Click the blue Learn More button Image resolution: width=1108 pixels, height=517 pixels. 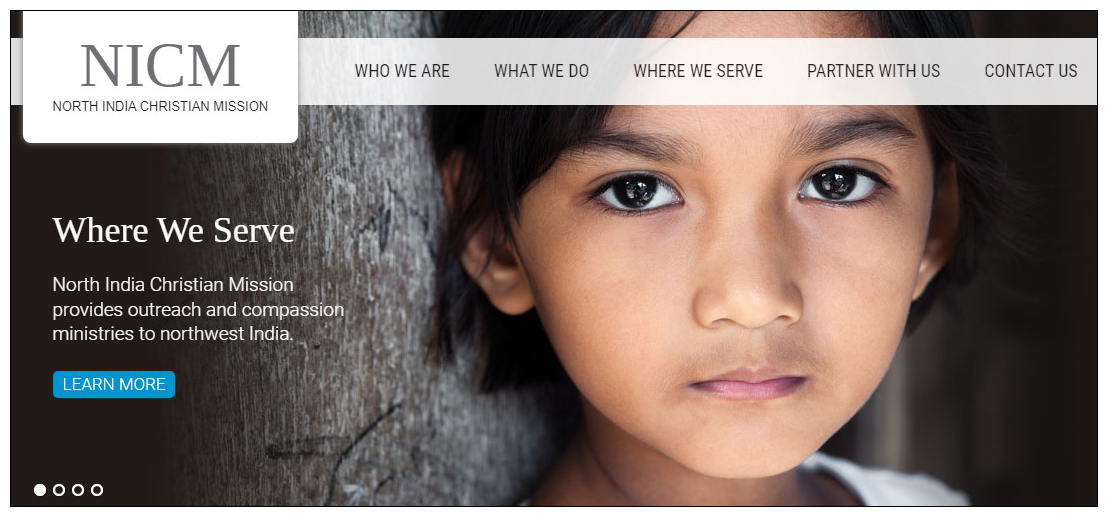[x=114, y=384]
